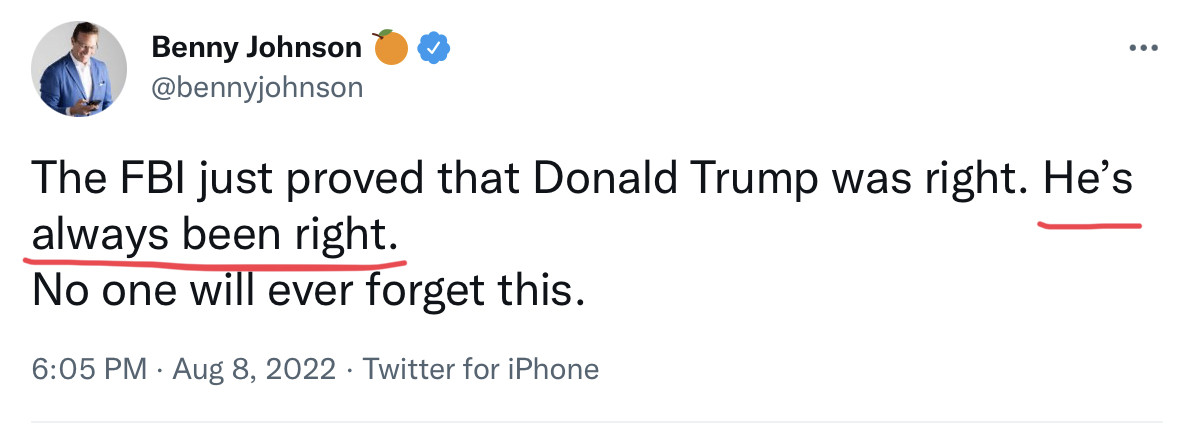Open the @bennyjohnson handle link
The height and width of the screenshot is (442, 1191).
256,88
